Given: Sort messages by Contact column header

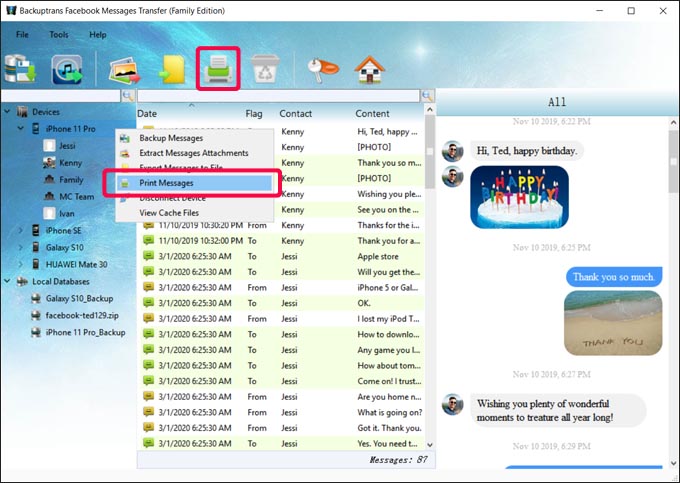Looking at the screenshot, I should pos(296,114).
